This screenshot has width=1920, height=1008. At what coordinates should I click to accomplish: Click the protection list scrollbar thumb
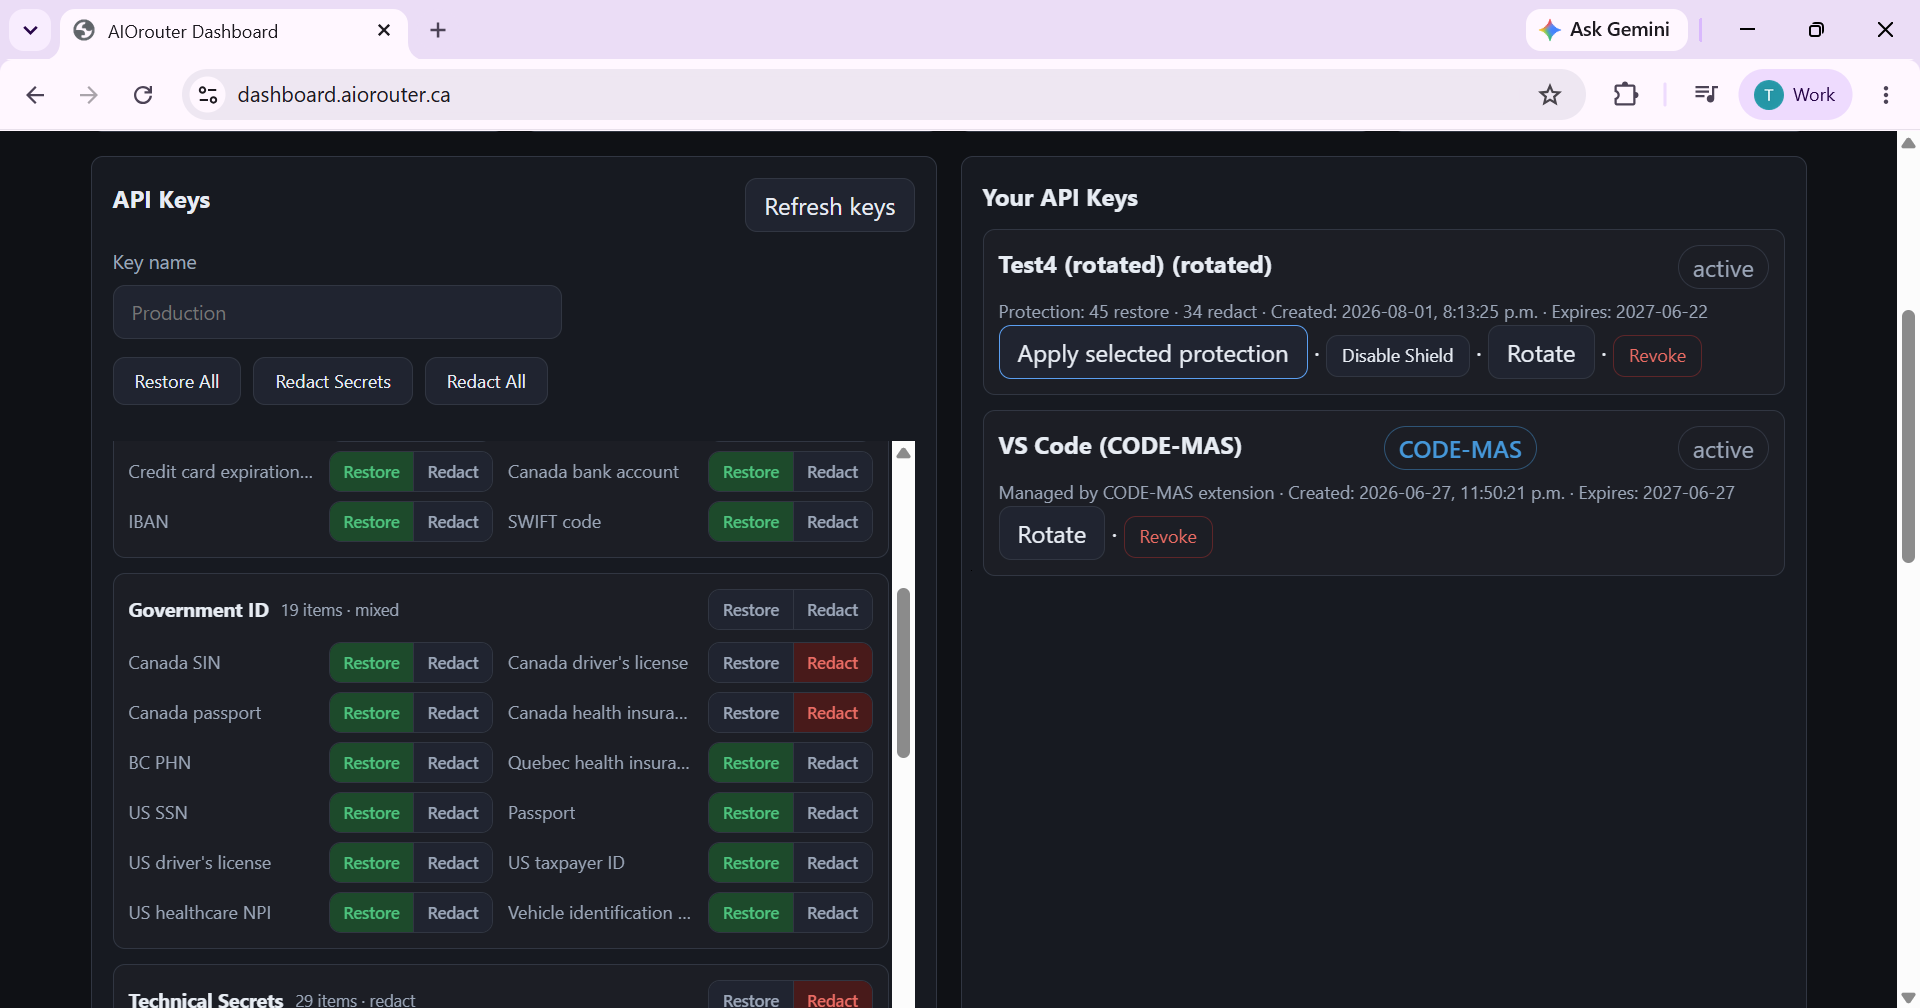coord(903,673)
